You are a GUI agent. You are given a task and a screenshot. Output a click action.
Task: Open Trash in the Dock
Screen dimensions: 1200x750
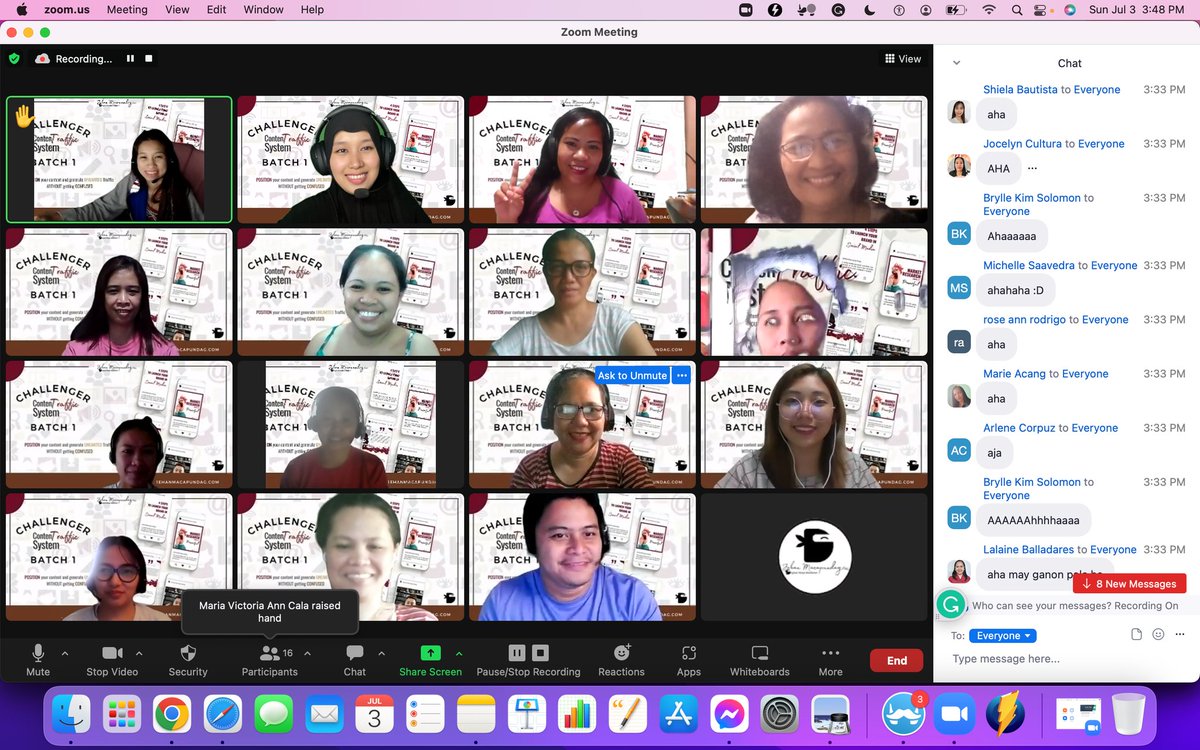tap(1128, 714)
